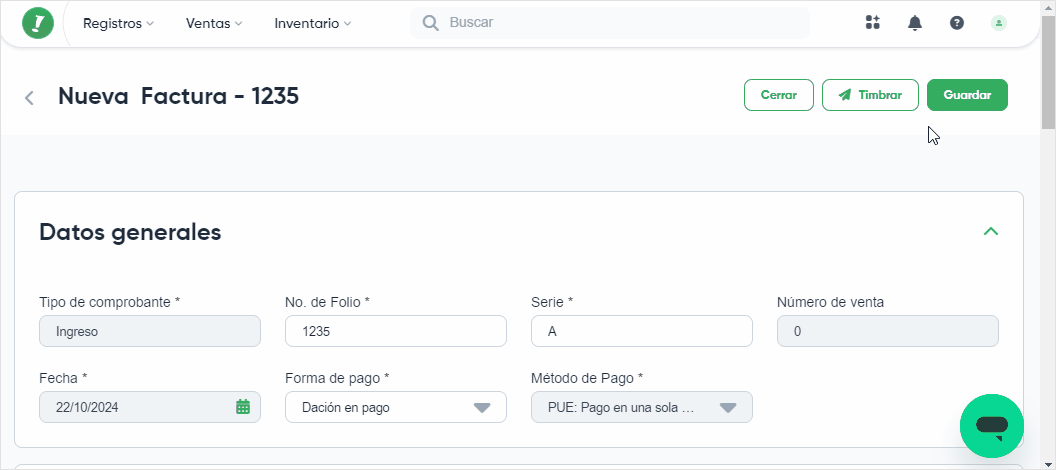
Task: Open the Fecha calendar picker icon
Action: 243,407
